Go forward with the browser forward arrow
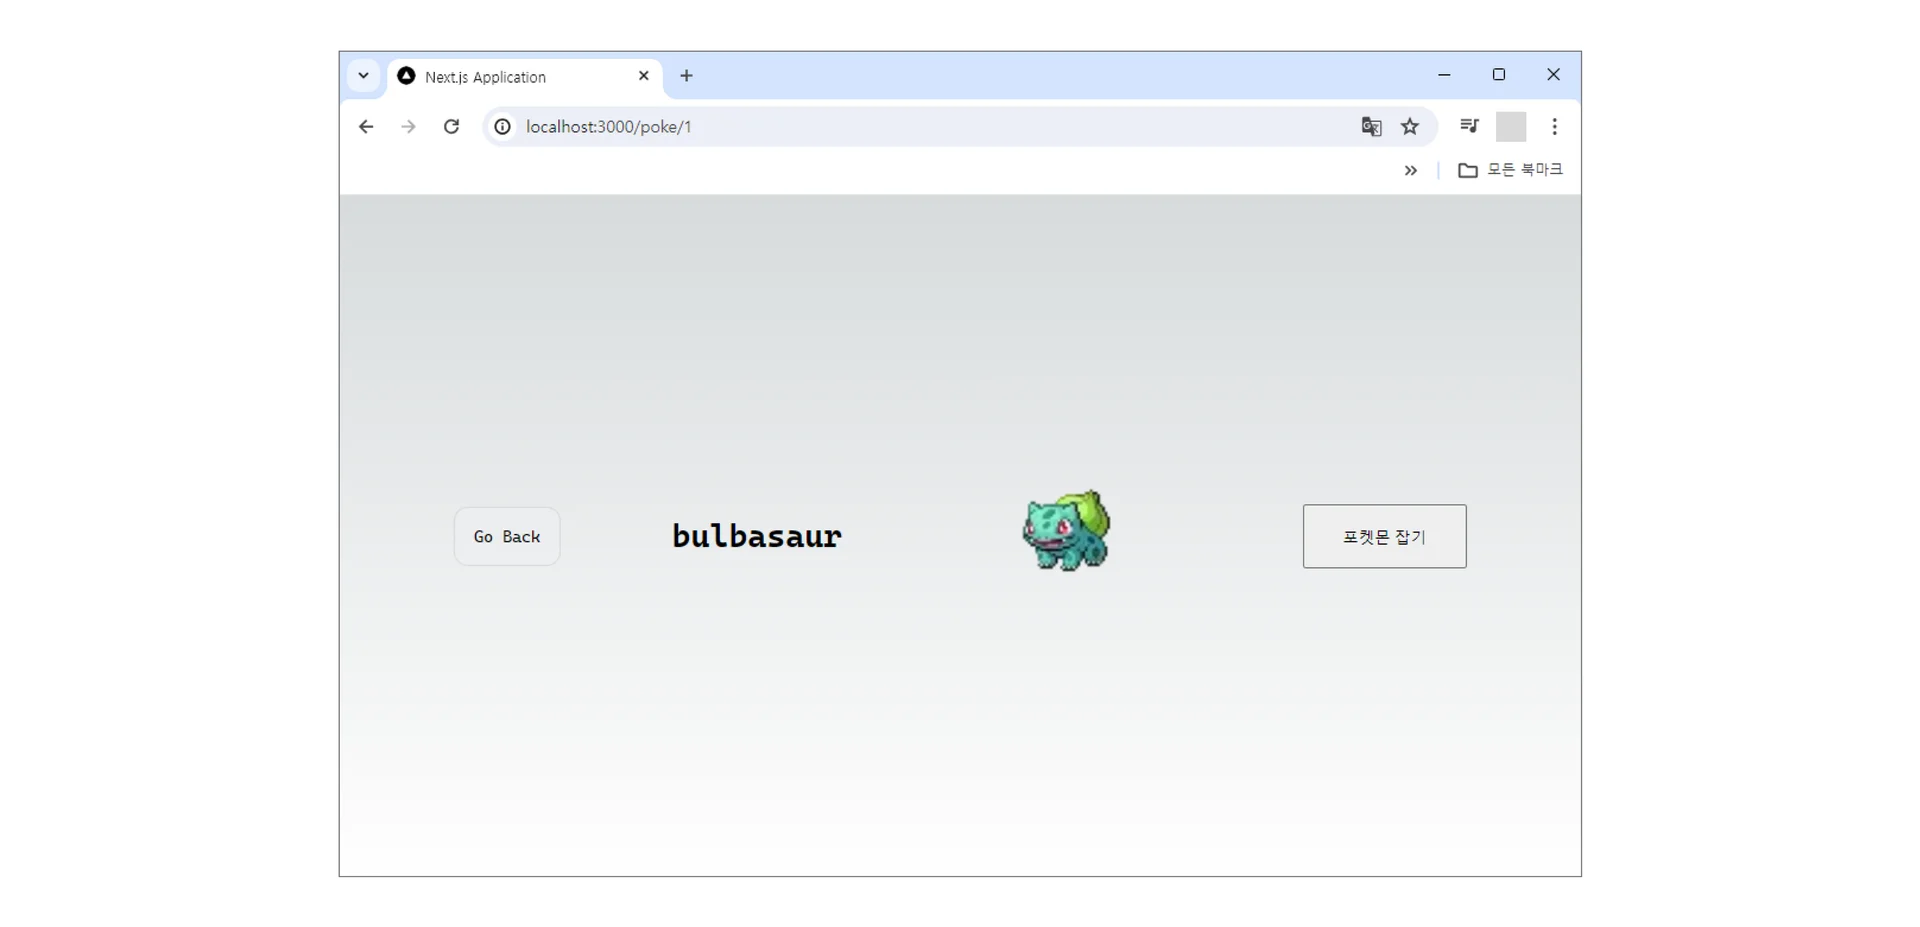1920x927 pixels. coord(408,127)
